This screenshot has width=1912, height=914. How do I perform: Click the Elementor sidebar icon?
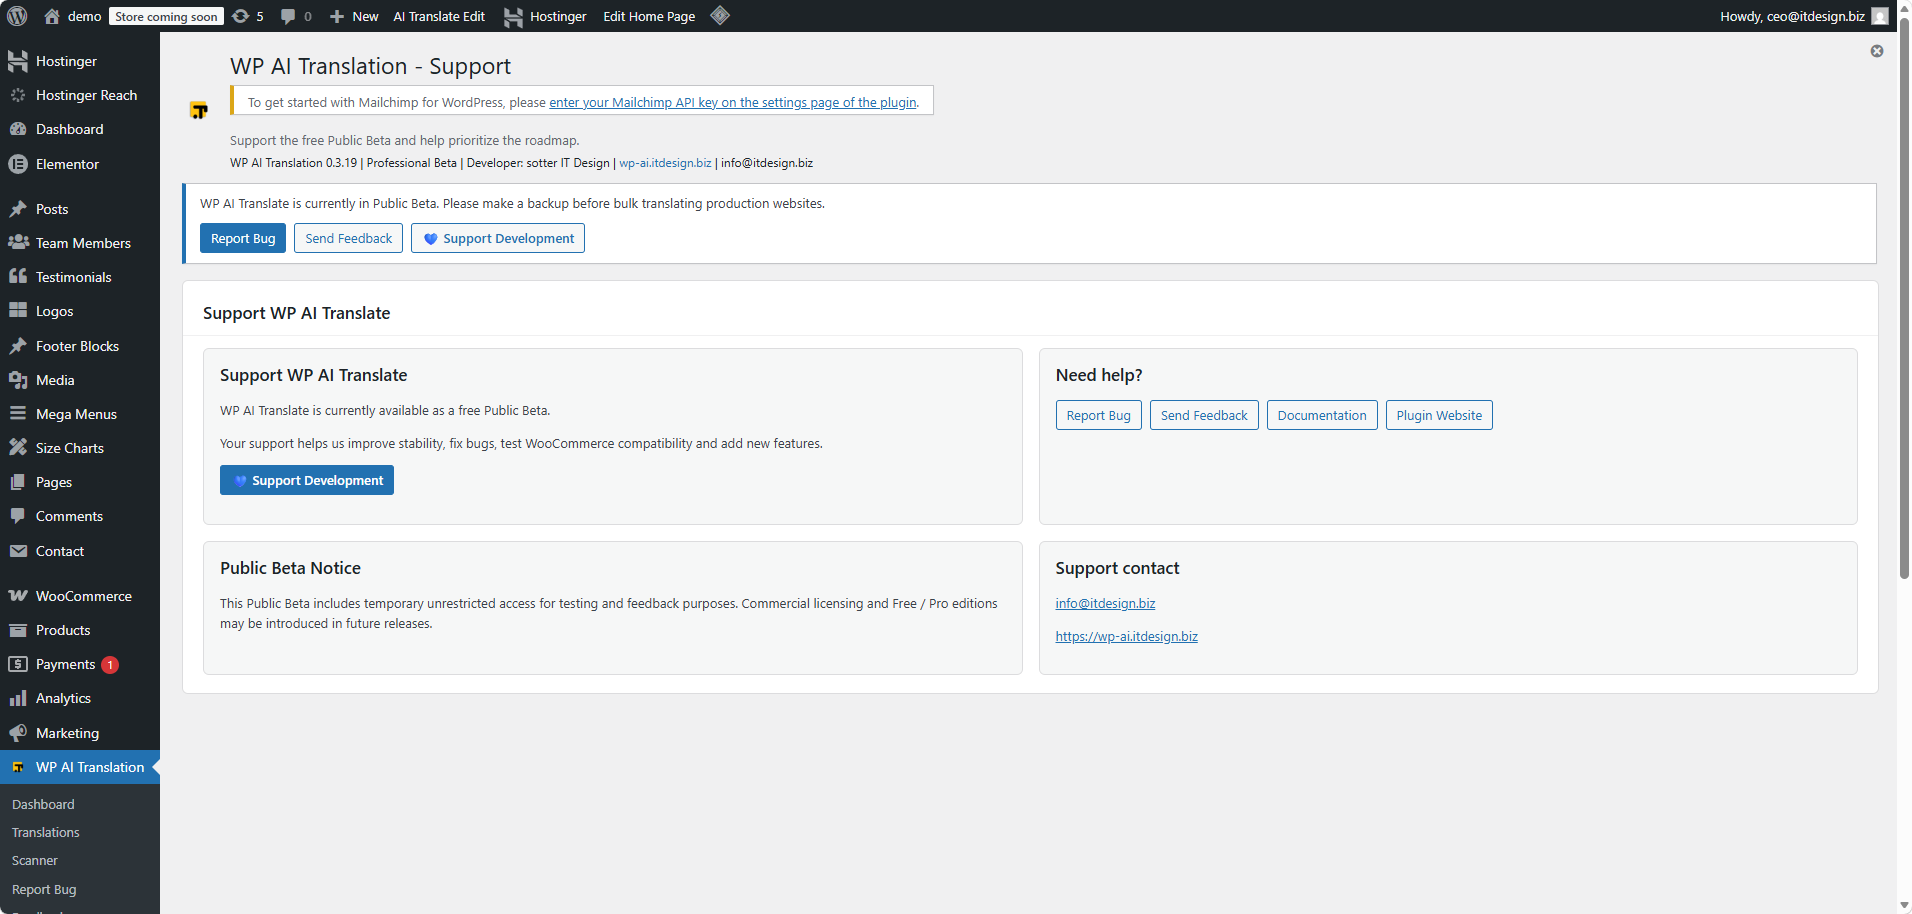coord(18,164)
